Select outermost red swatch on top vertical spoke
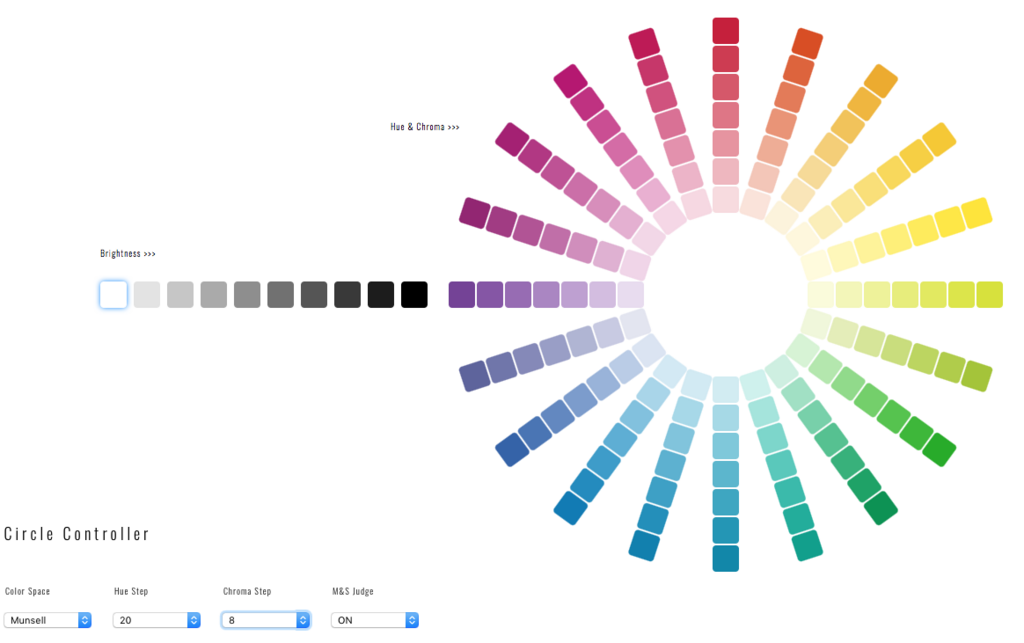Screen dimensions: 1024x643 click(726, 31)
